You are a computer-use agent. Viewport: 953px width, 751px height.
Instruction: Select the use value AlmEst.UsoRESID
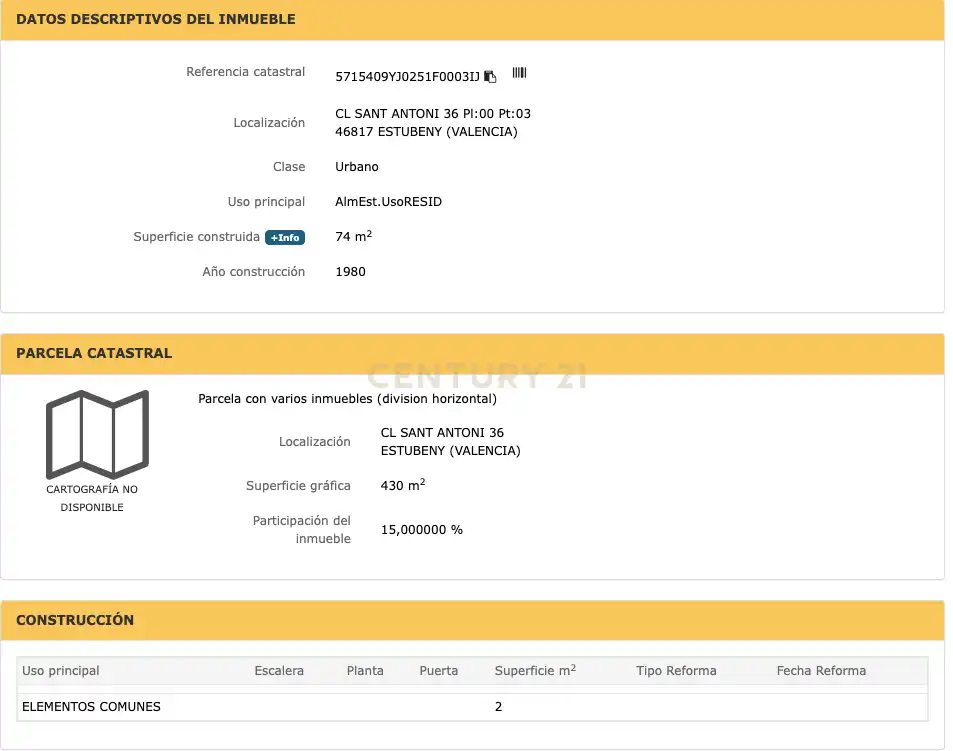click(x=388, y=202)
